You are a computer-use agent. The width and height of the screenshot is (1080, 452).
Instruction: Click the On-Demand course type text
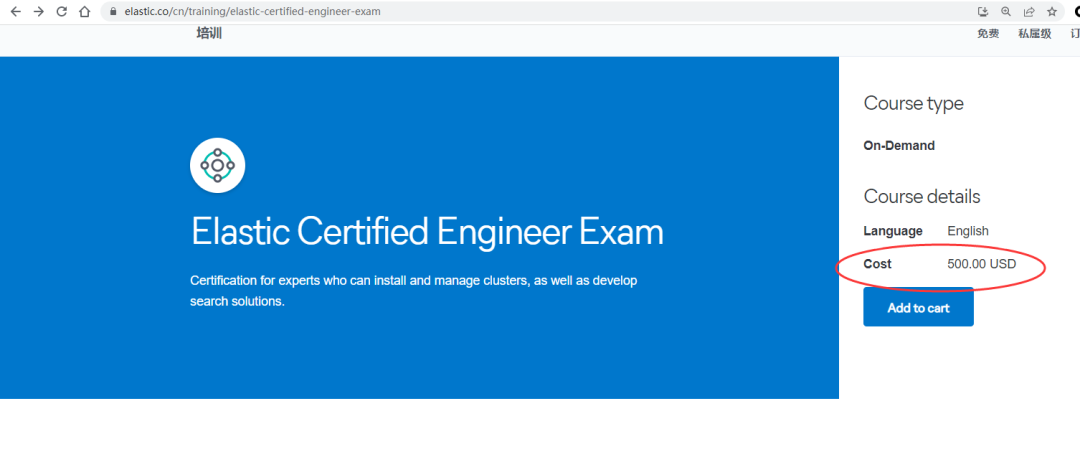coord(899,146)
